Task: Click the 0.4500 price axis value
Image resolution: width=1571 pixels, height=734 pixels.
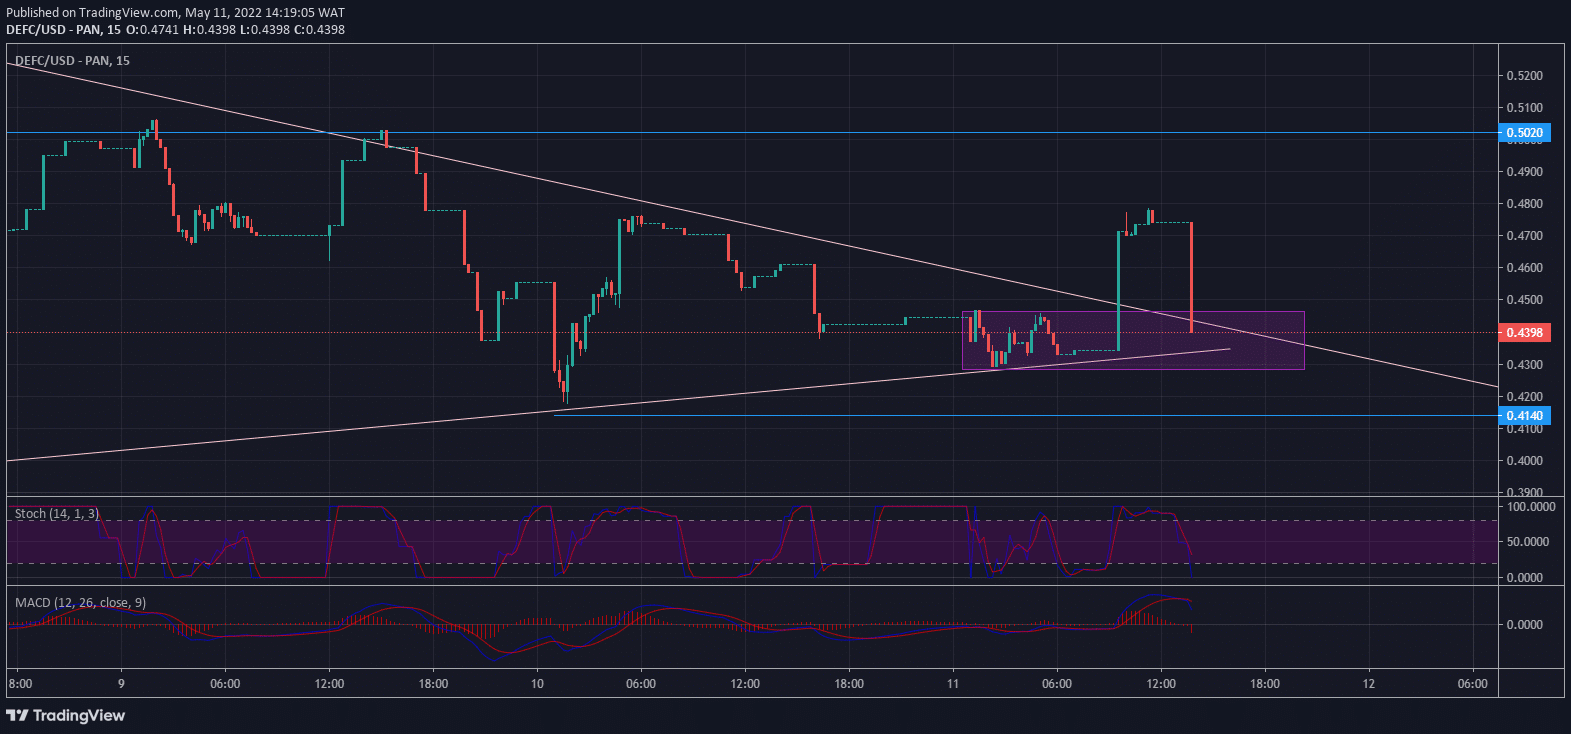Action: [1525, 300]
